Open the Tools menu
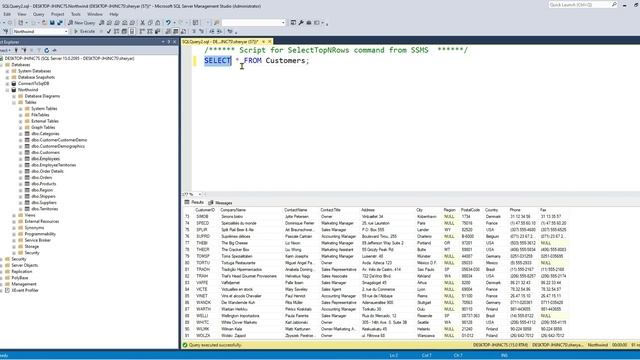640x360 pixels. pyautogui.click(x=76, y=14)
